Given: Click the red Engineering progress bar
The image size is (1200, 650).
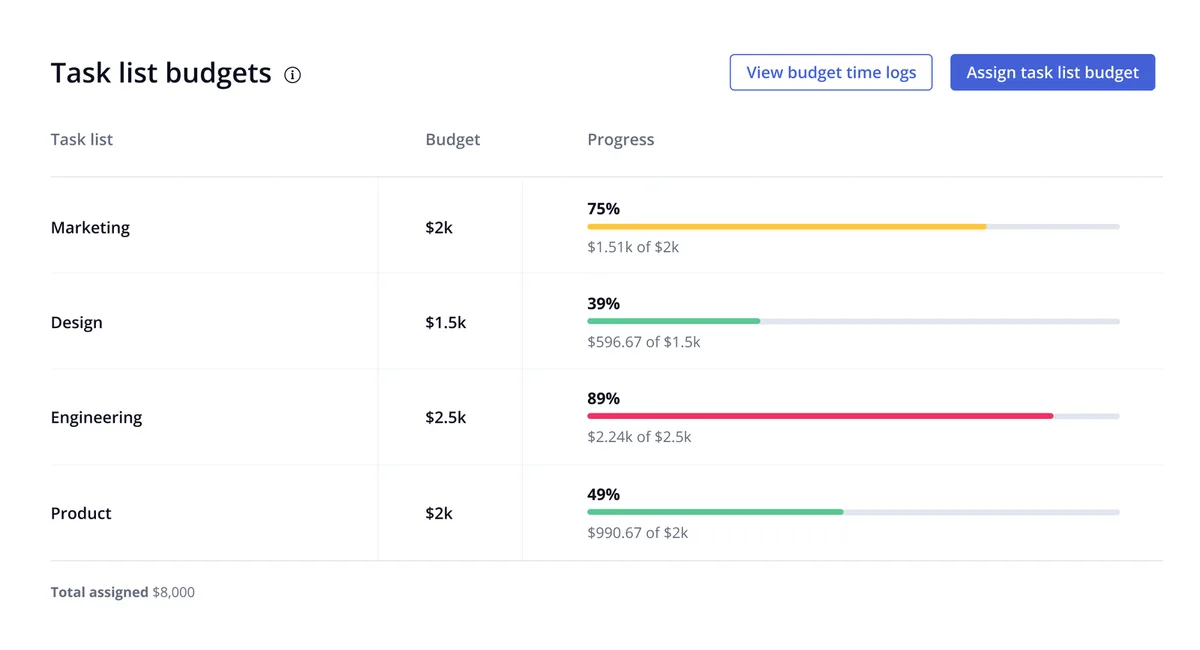Looking at the screenshot, I should [820, 416].
